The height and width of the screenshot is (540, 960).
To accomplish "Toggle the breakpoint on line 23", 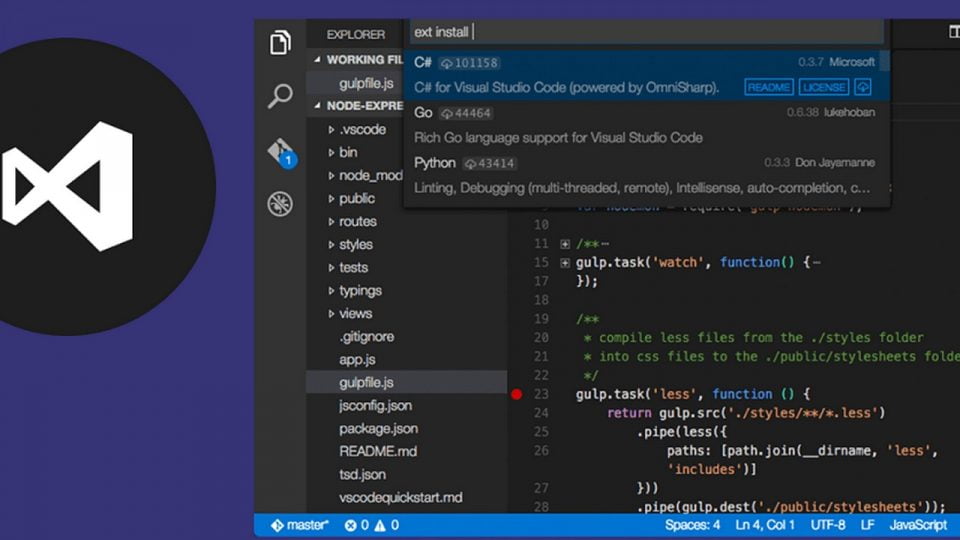I will pyautogui.click(x=517, y=394).
